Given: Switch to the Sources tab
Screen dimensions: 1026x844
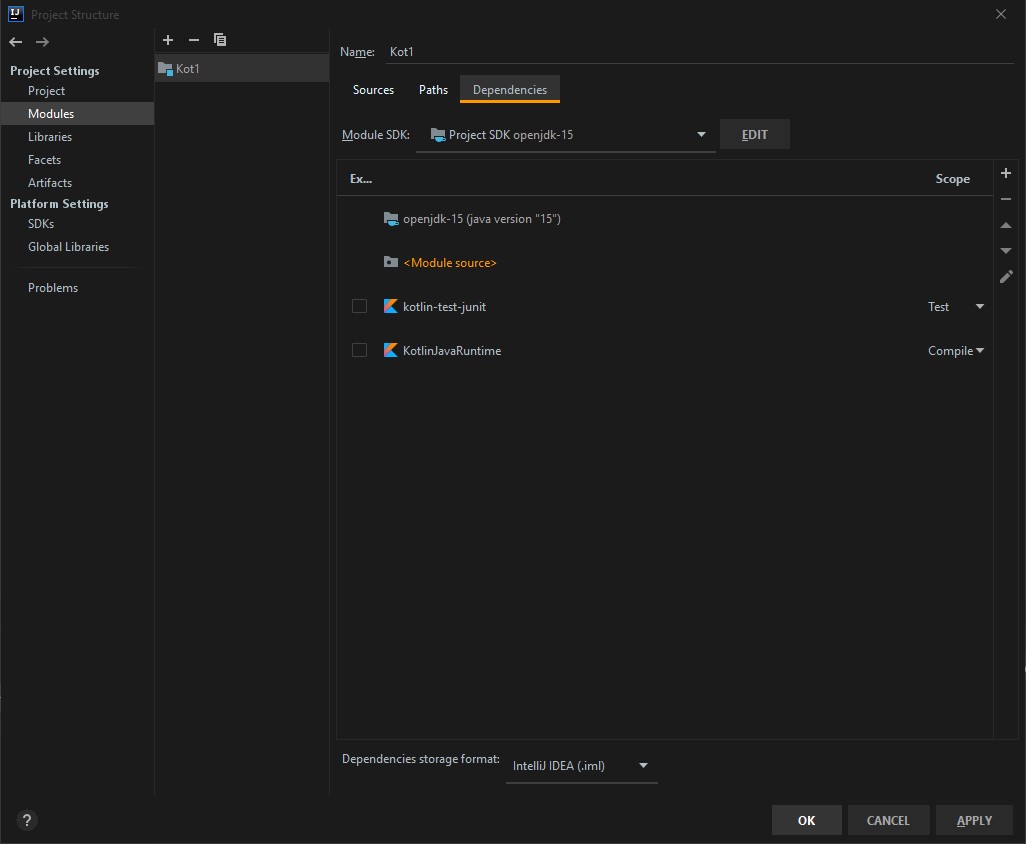Looking at the screenshot, I should click(373, 89).
